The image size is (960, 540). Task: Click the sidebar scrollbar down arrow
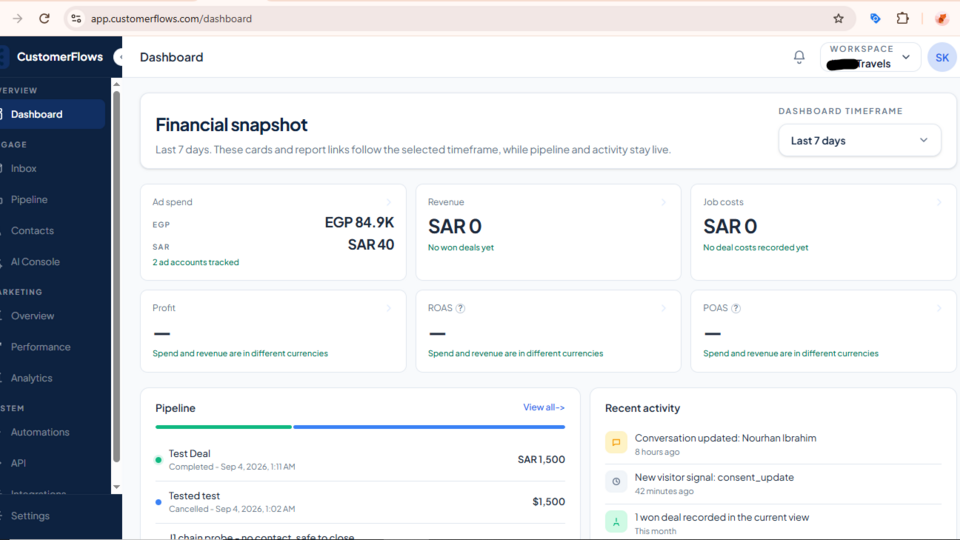click(x=116, y=487)
